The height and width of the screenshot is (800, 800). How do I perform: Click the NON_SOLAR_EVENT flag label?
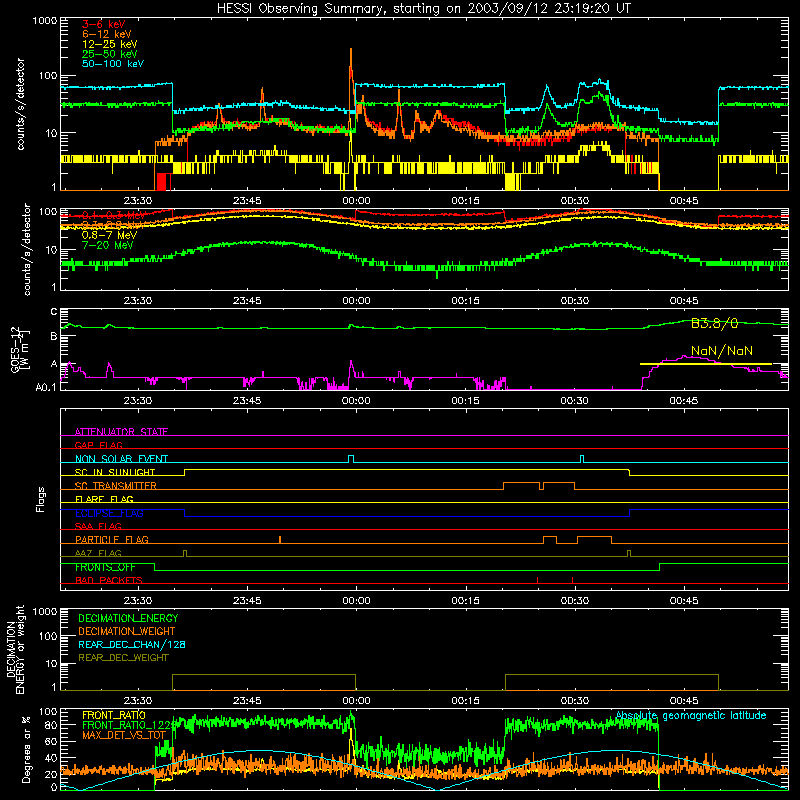121,459
